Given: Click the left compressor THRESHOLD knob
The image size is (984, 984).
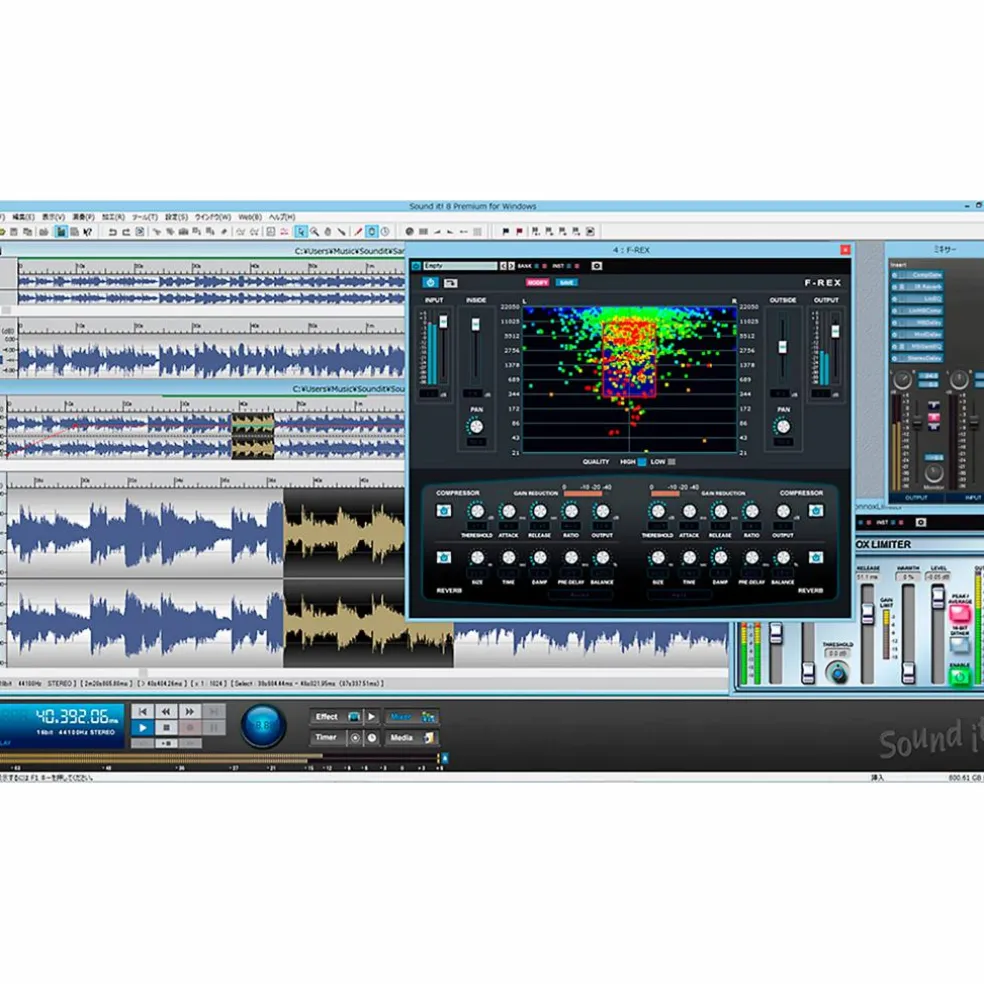Looking at the screenshot, I should pos(477,511).
